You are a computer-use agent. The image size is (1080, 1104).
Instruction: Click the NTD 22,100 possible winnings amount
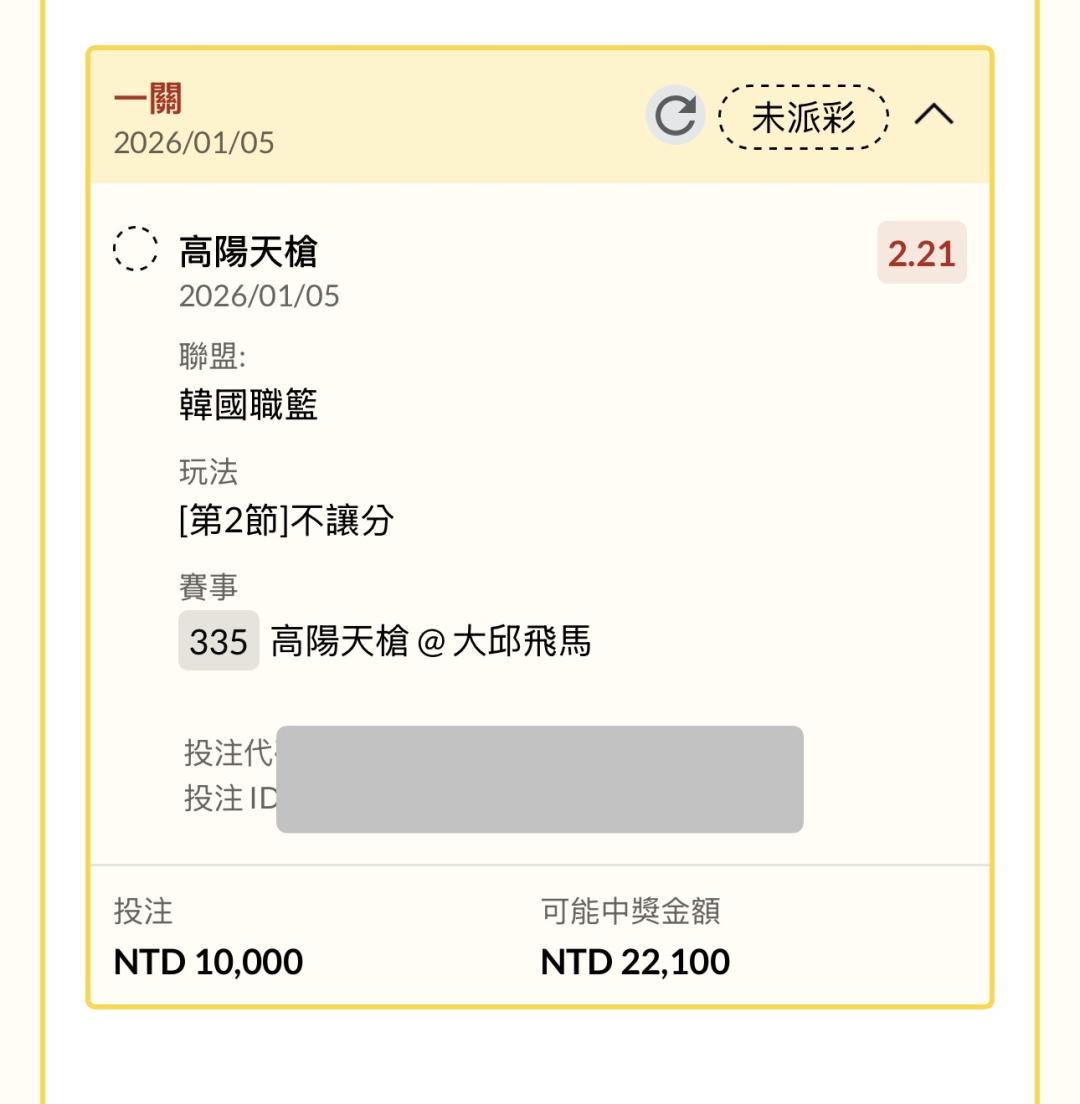tap(635, 962)
